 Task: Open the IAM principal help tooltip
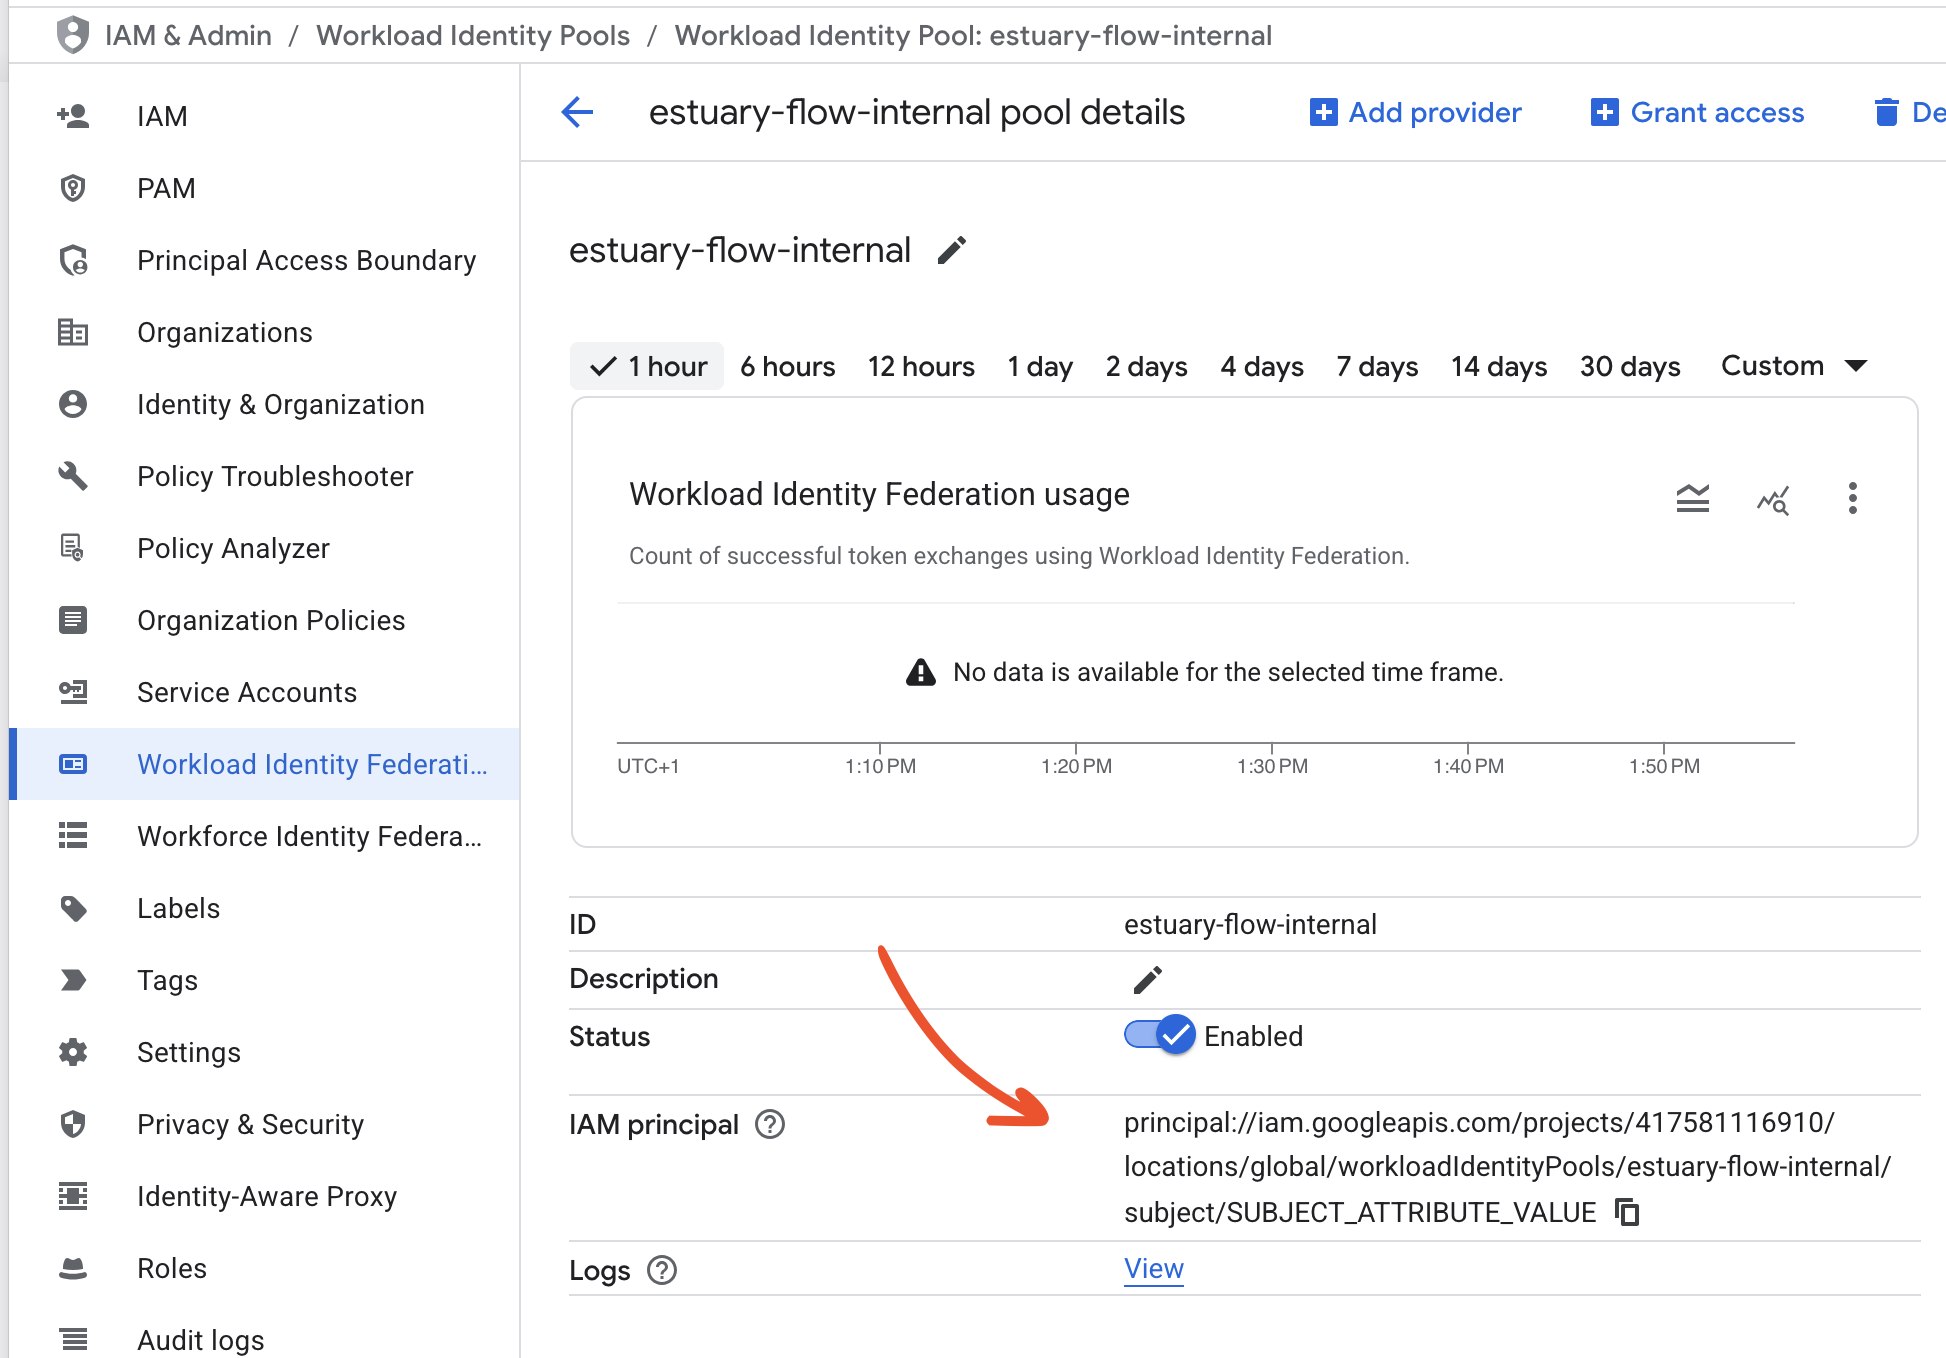tap(768, 1124)
